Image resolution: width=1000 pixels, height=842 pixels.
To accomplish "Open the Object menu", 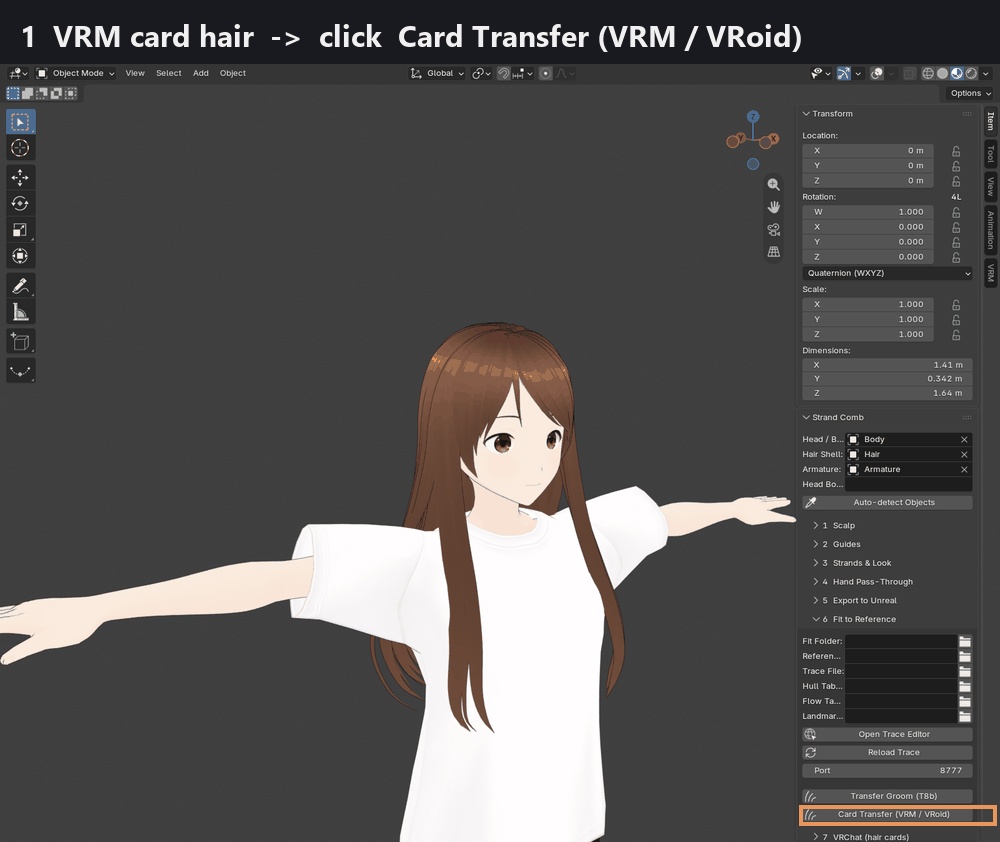I will pyautogui.click(x=233, y=73).
